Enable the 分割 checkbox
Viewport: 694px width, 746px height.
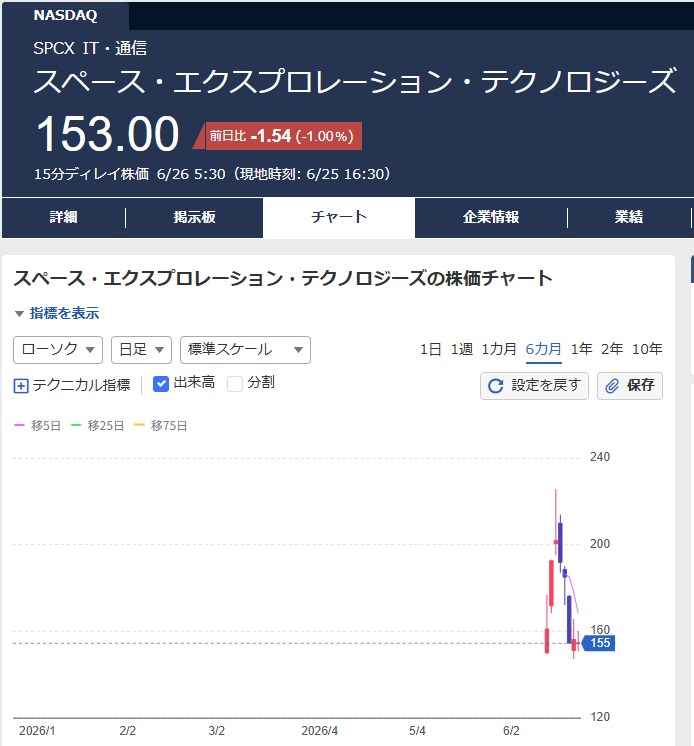(235, 383)
